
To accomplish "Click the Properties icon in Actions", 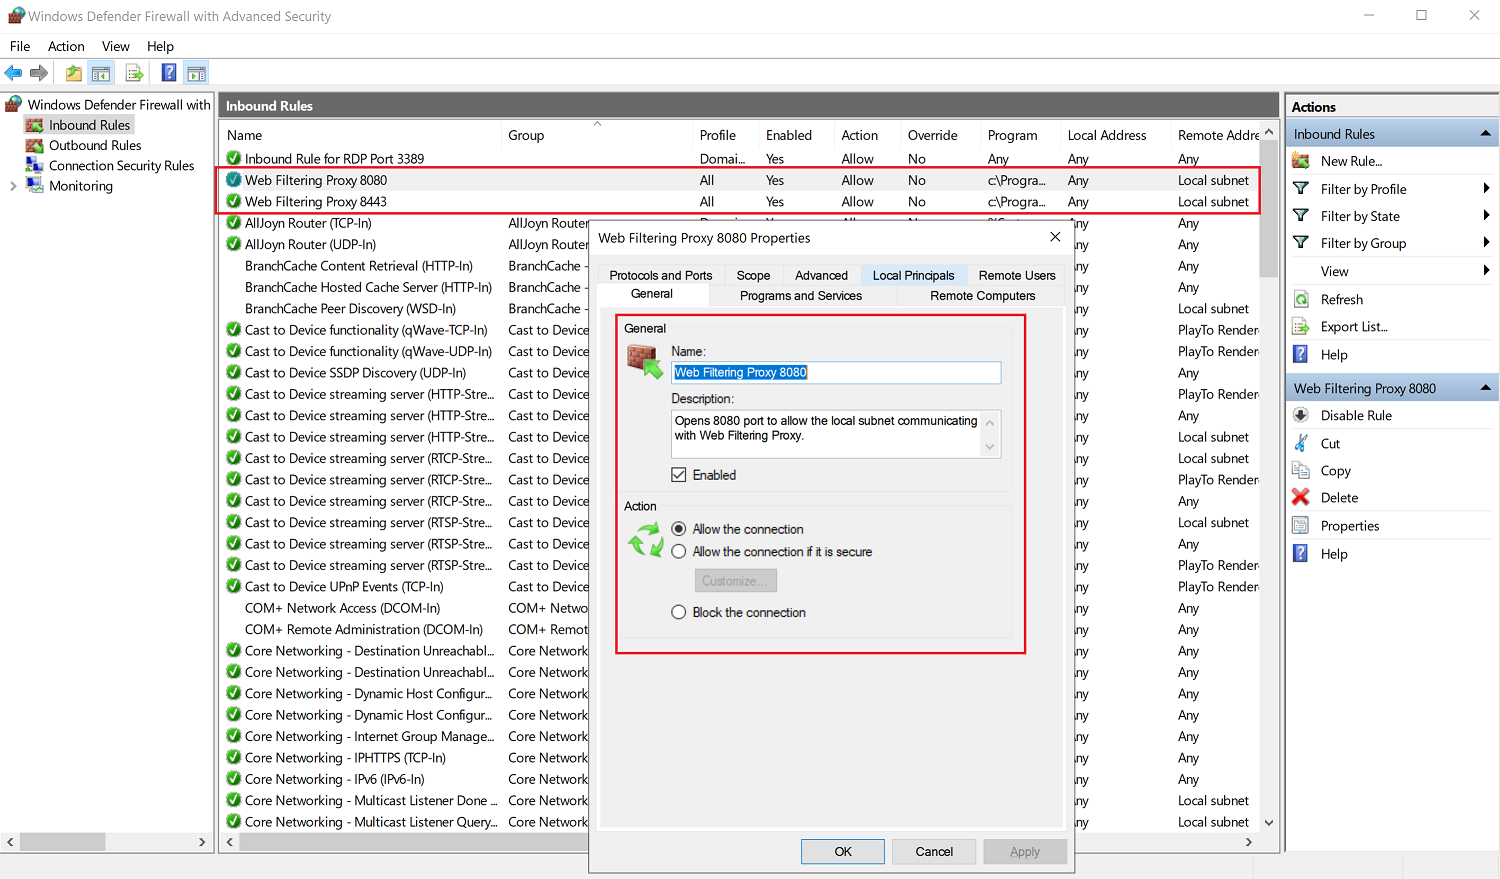I will coord(1301,525).
